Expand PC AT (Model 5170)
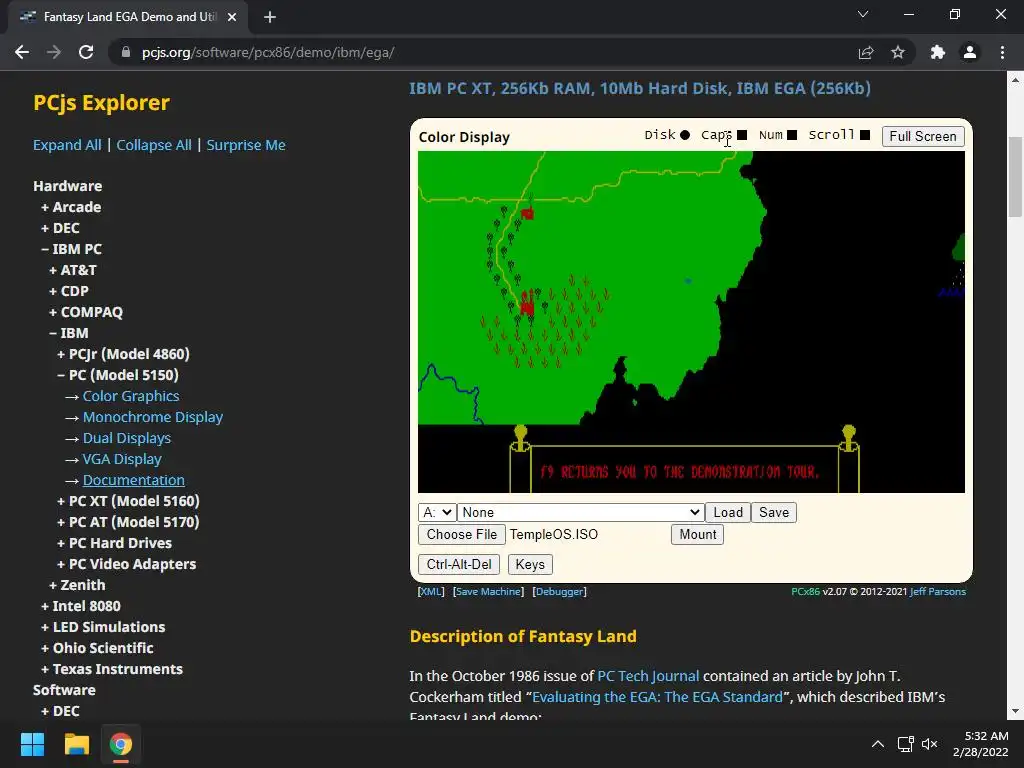 click(x=128, y=522)
